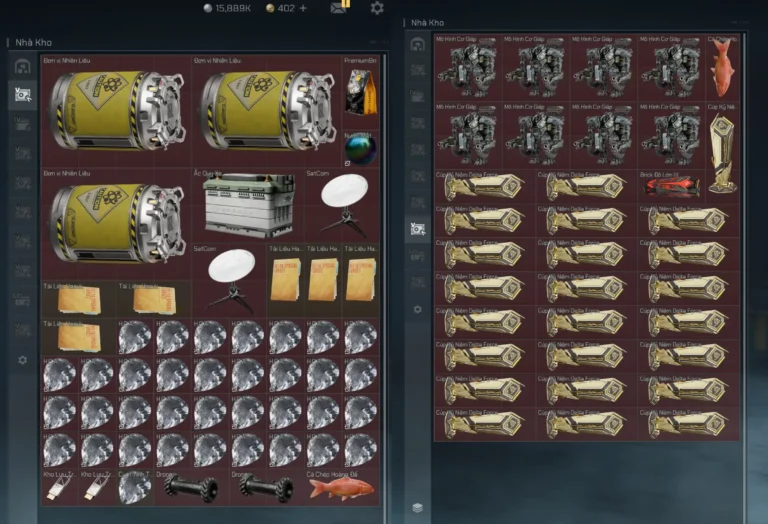Click the 15,889K currency balance
The width and height of the screenshot is (768, 524).
point(227,8)
